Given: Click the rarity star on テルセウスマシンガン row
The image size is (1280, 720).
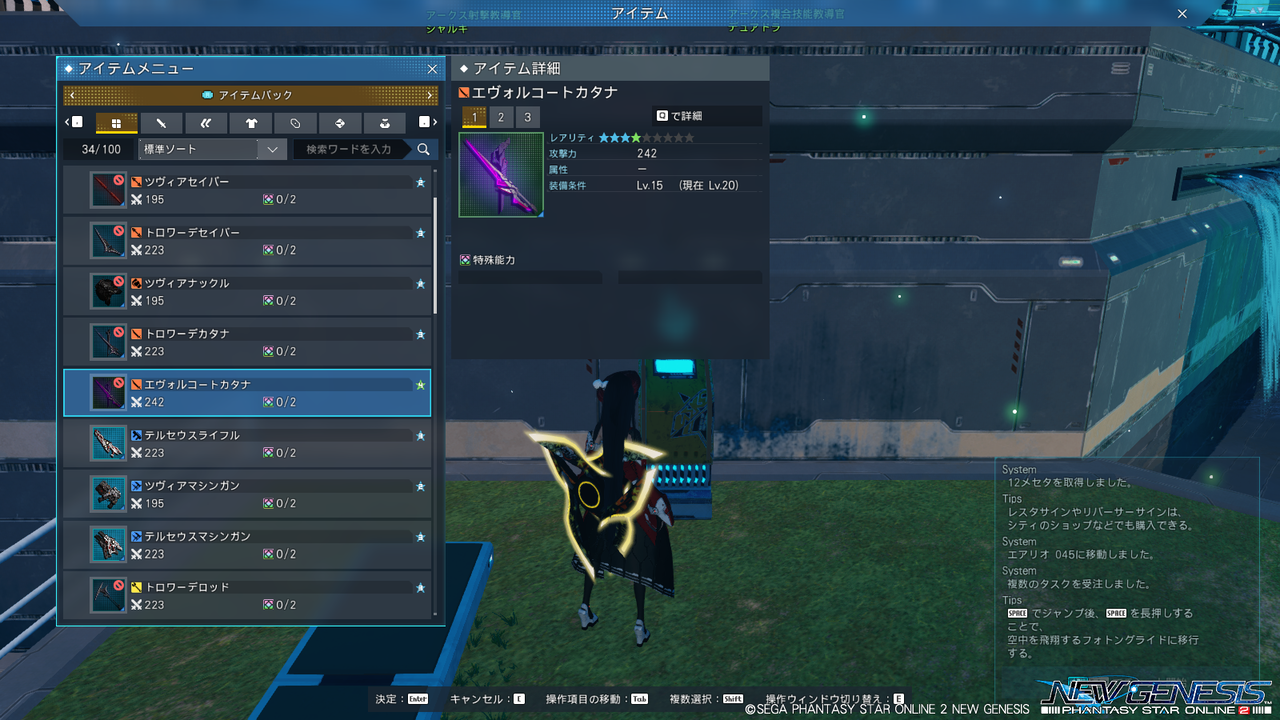Looking at the screenshot, I should click(421, 537).
